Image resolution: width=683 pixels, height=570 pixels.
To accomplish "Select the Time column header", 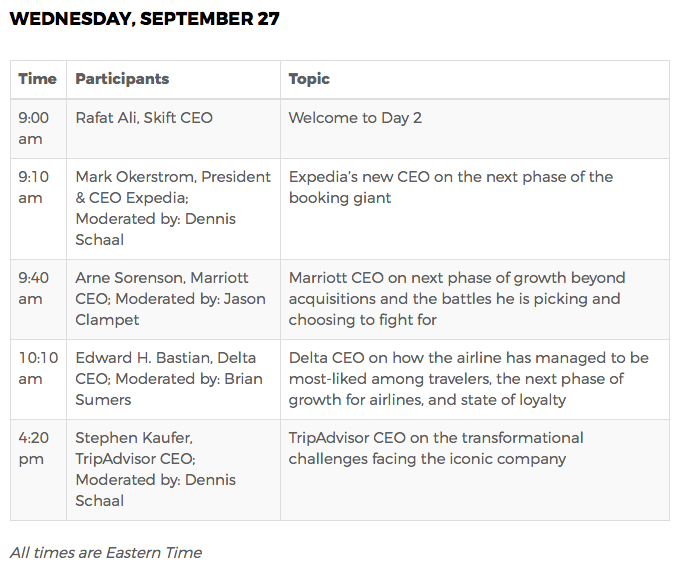I will coord(38,79).
